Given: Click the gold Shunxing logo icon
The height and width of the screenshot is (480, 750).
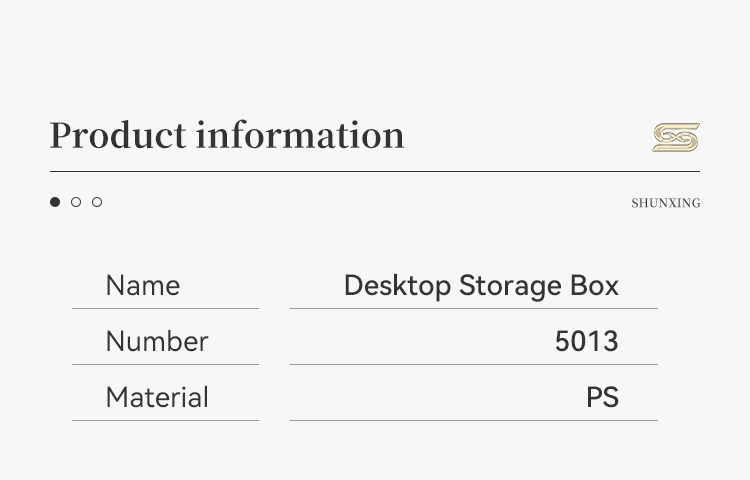Looking at the screenshot, I should click(x=676, y=138).
